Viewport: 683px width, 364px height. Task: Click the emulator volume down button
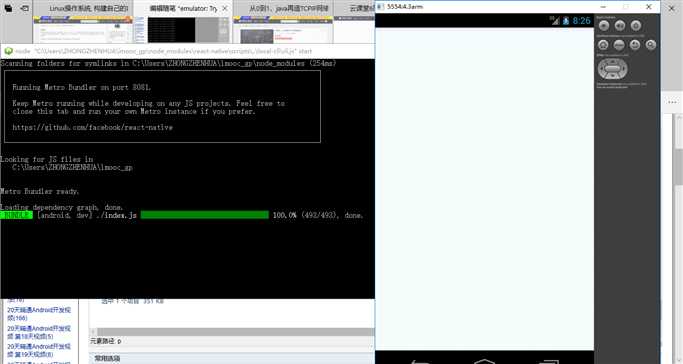(x=620, y=26)
